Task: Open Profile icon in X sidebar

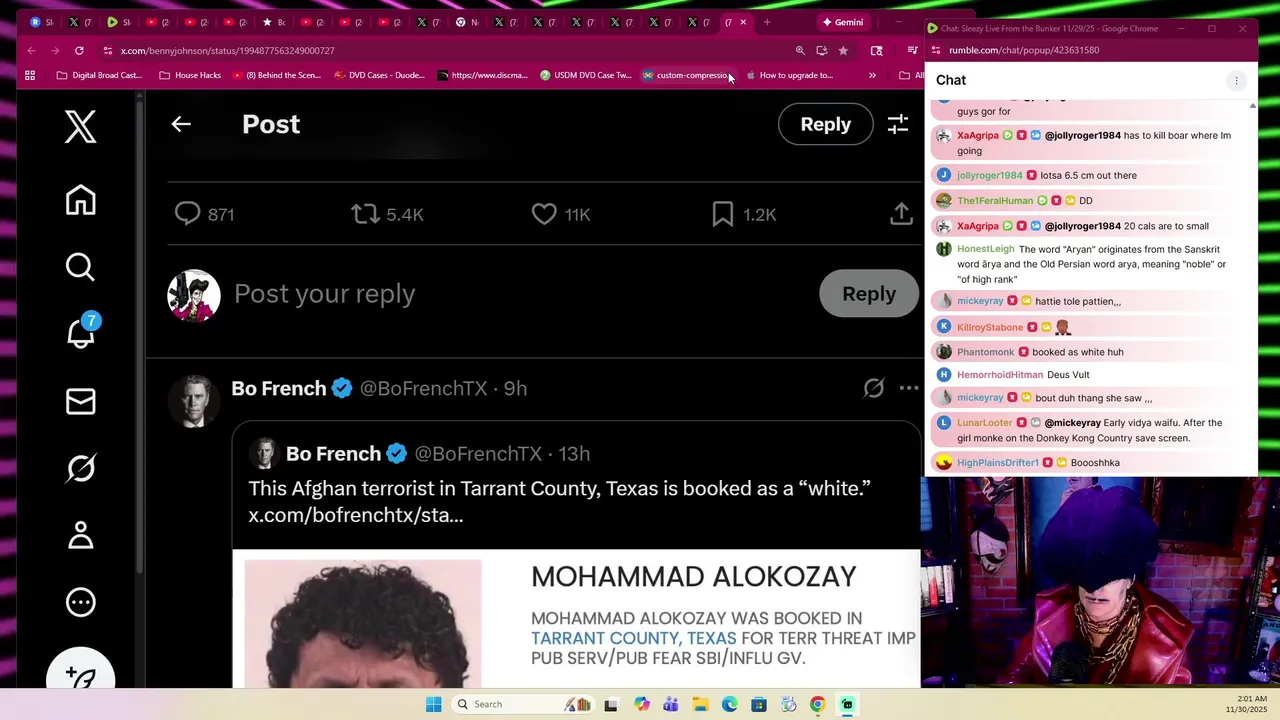Action: coord(80,535)
